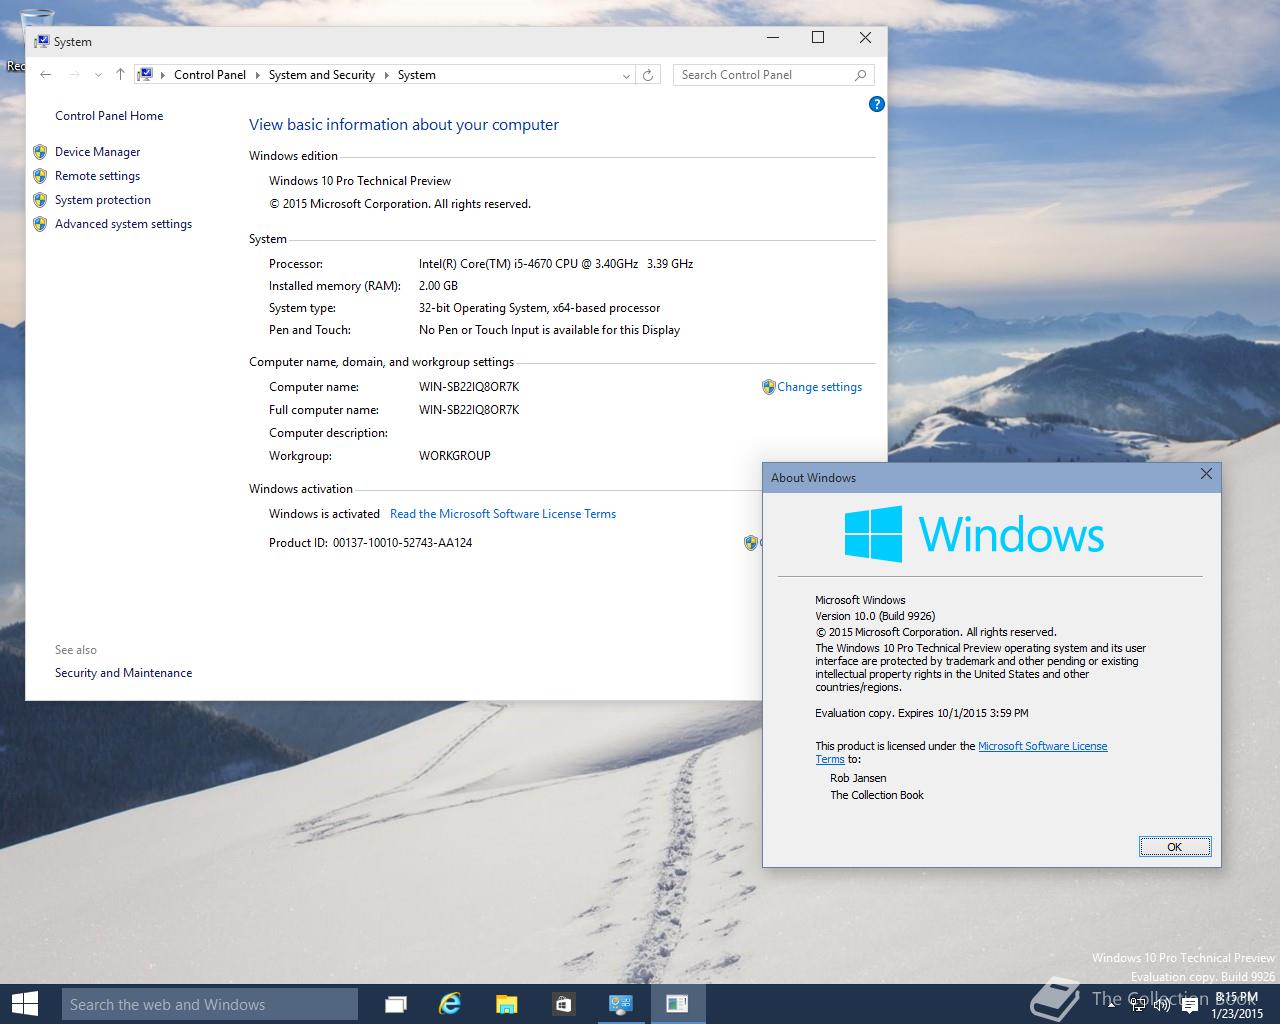Click the installed memory value '2.00 GB'
The height and width of the screenshot is (1024, 1280).
(x=438, y=286)
